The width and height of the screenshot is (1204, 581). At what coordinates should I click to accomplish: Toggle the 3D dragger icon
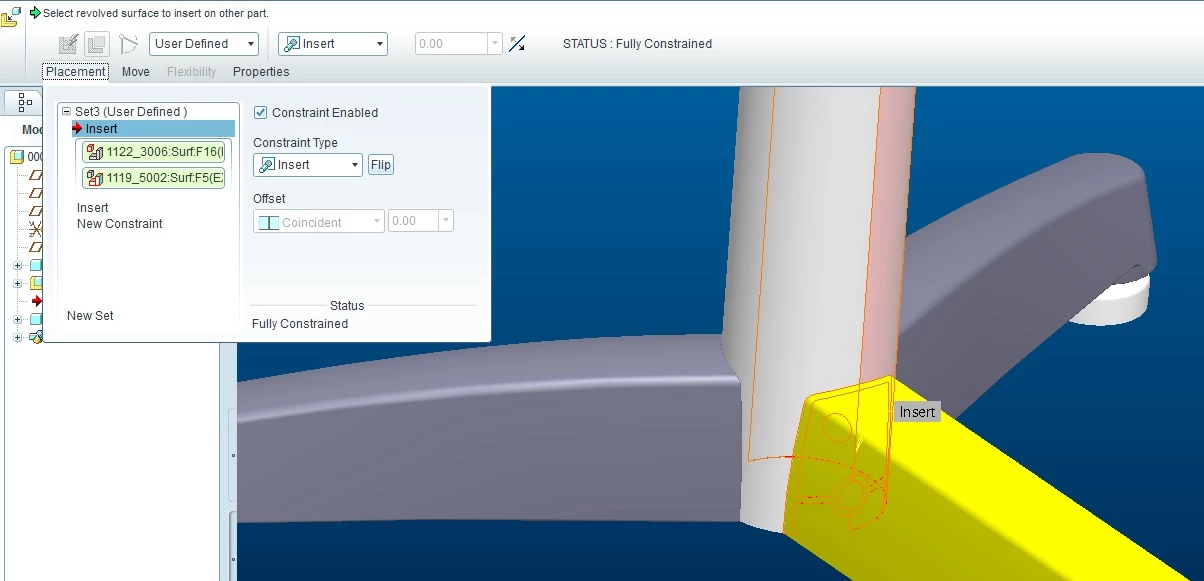128,44
